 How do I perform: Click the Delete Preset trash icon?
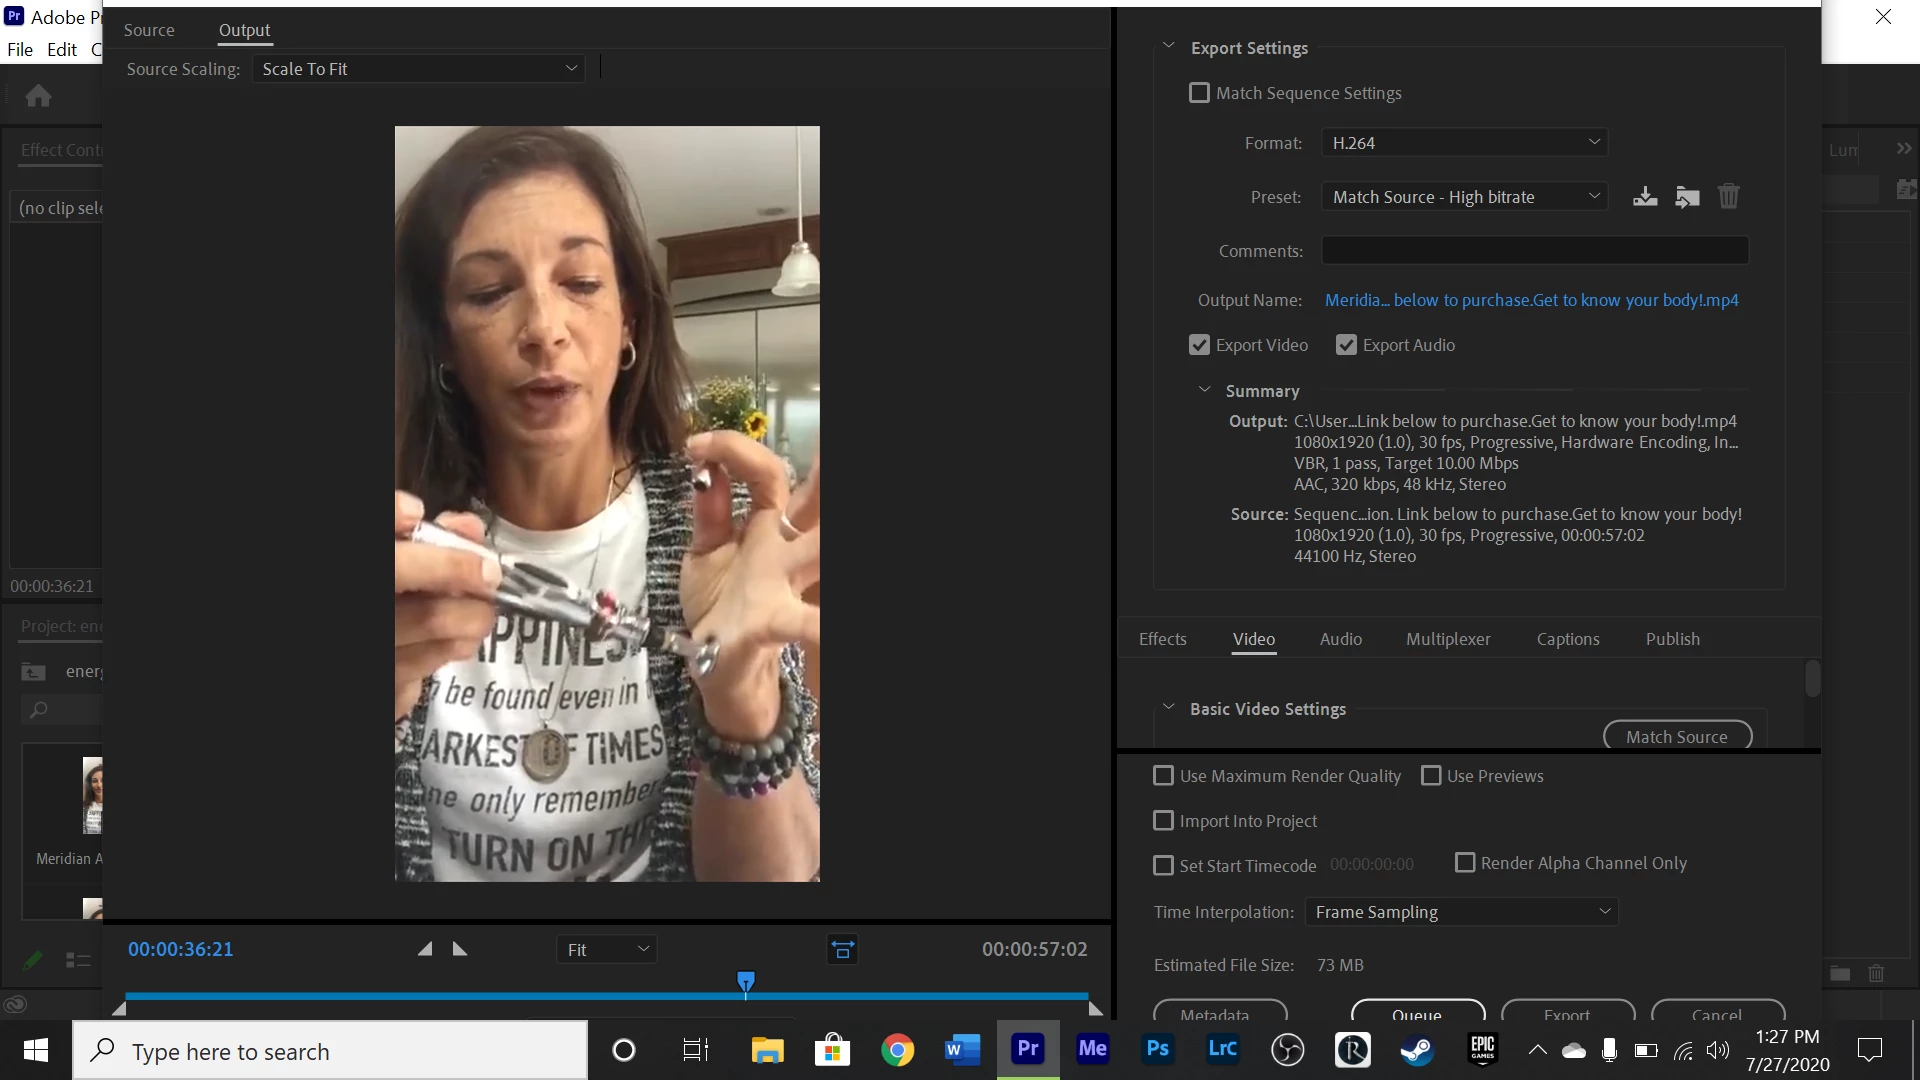point(1729,197)
